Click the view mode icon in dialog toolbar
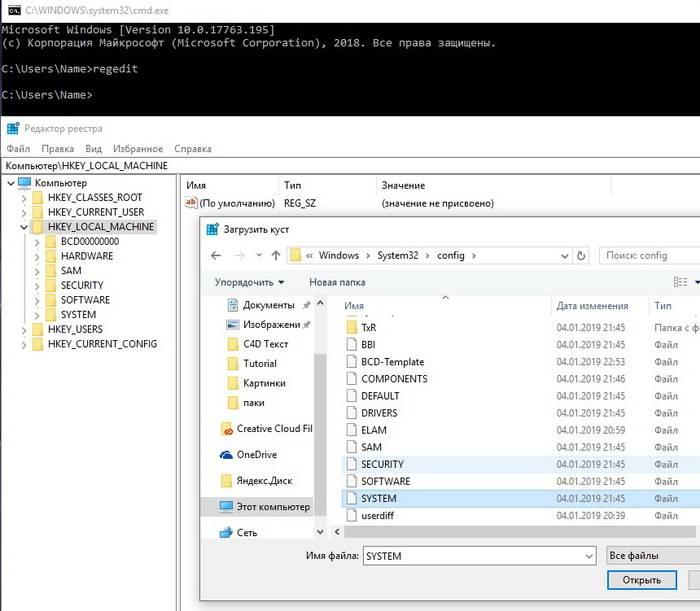Image resolution: width=700 pixels, height=611 pixels. [680, 282]
